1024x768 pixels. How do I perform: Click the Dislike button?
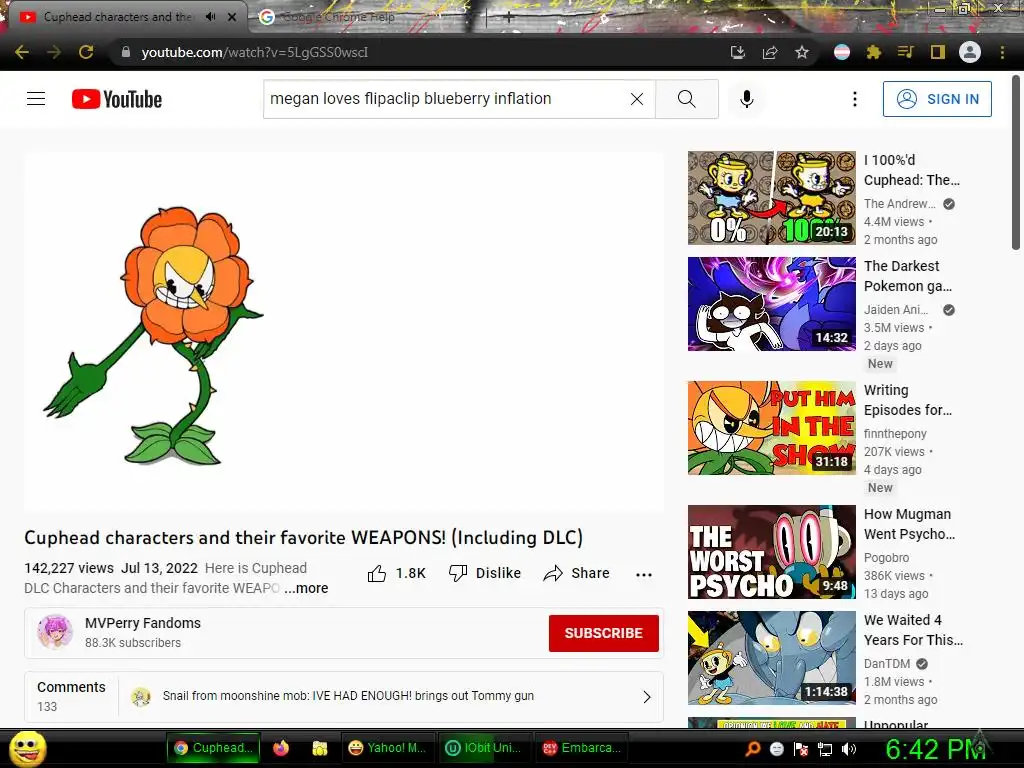(485, 573)
